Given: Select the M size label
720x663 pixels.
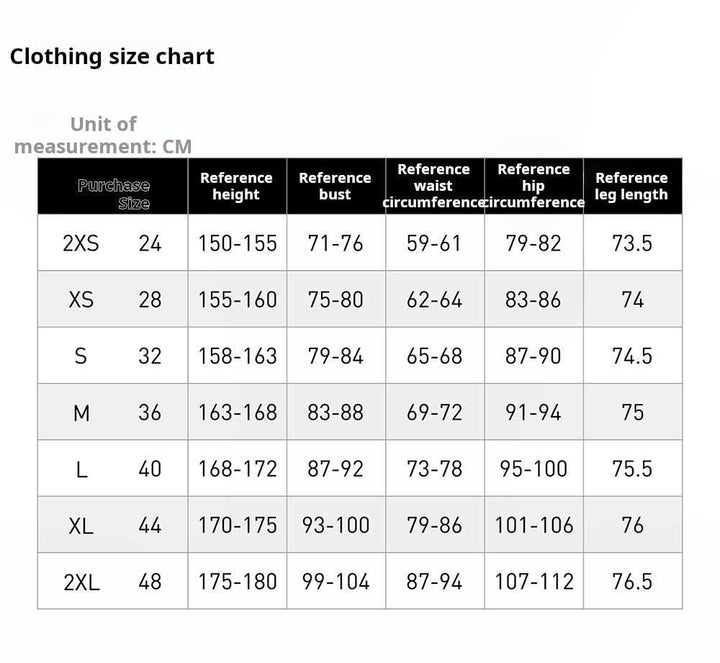Looking at the screenshot, I should tap(81, 412).
